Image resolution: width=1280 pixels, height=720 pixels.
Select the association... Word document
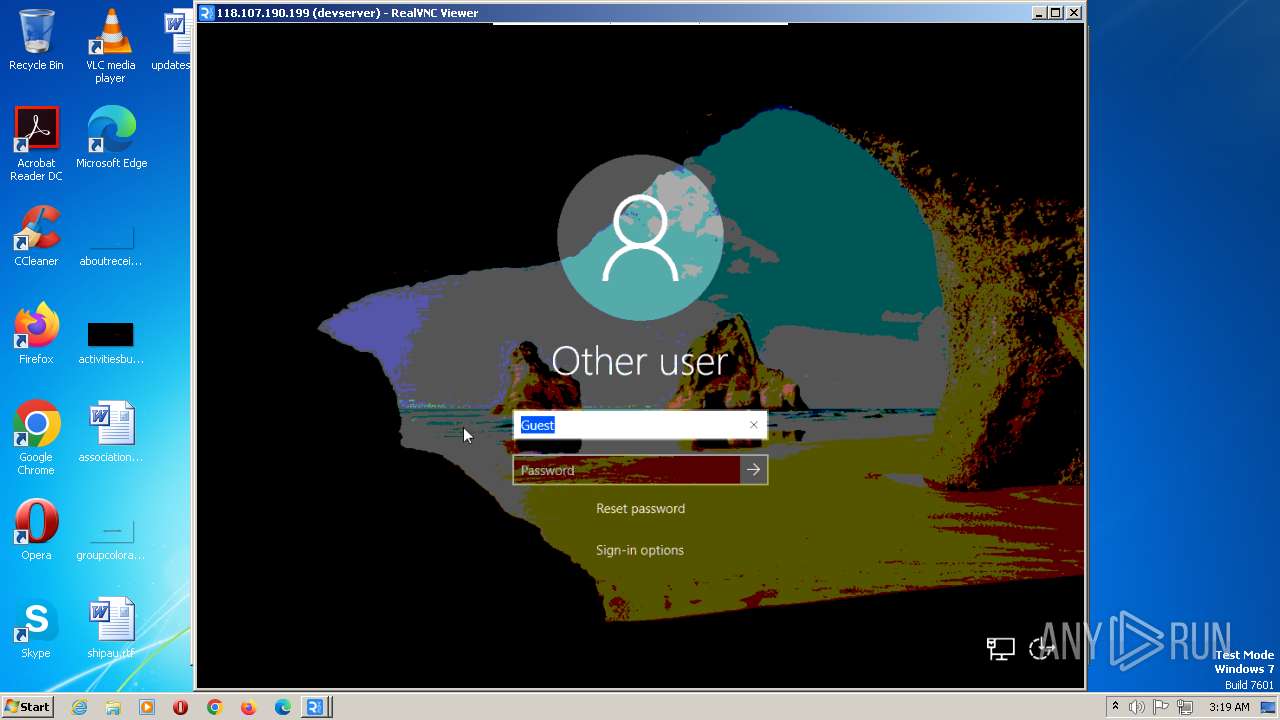coord(110,432)
